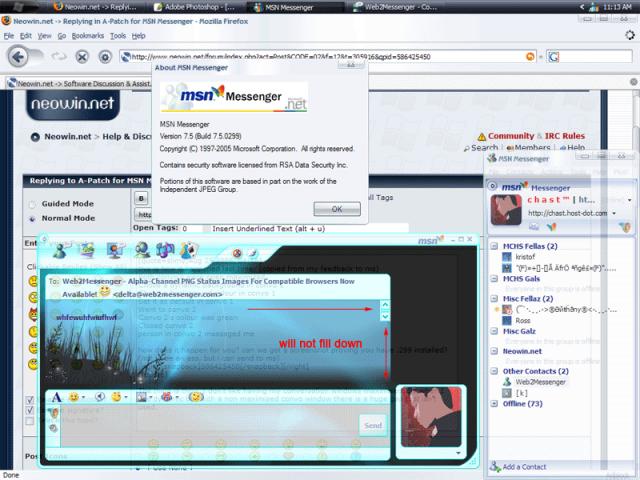Click OK in About MSN Messenger dialog
Screen dimensions: 640x480
click(x=337, y=209)
